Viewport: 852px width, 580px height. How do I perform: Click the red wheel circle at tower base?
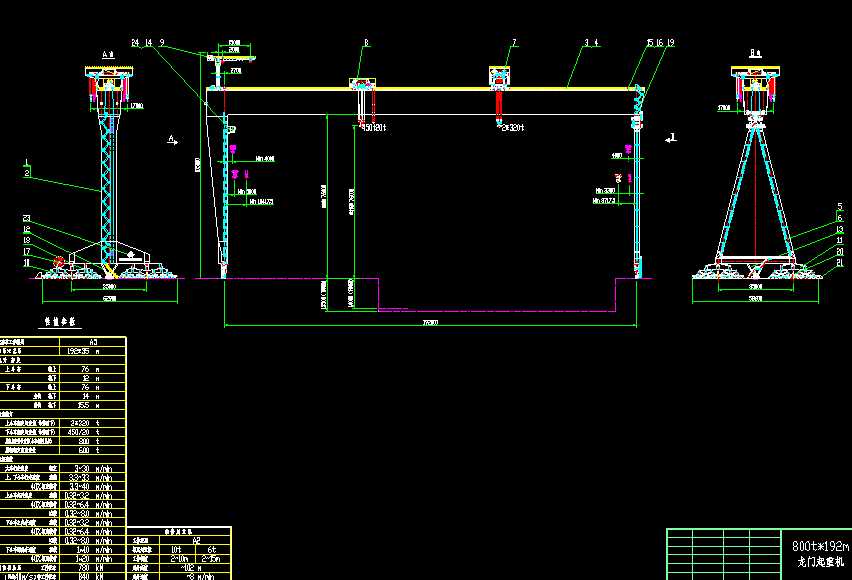[x=57, y=262]
